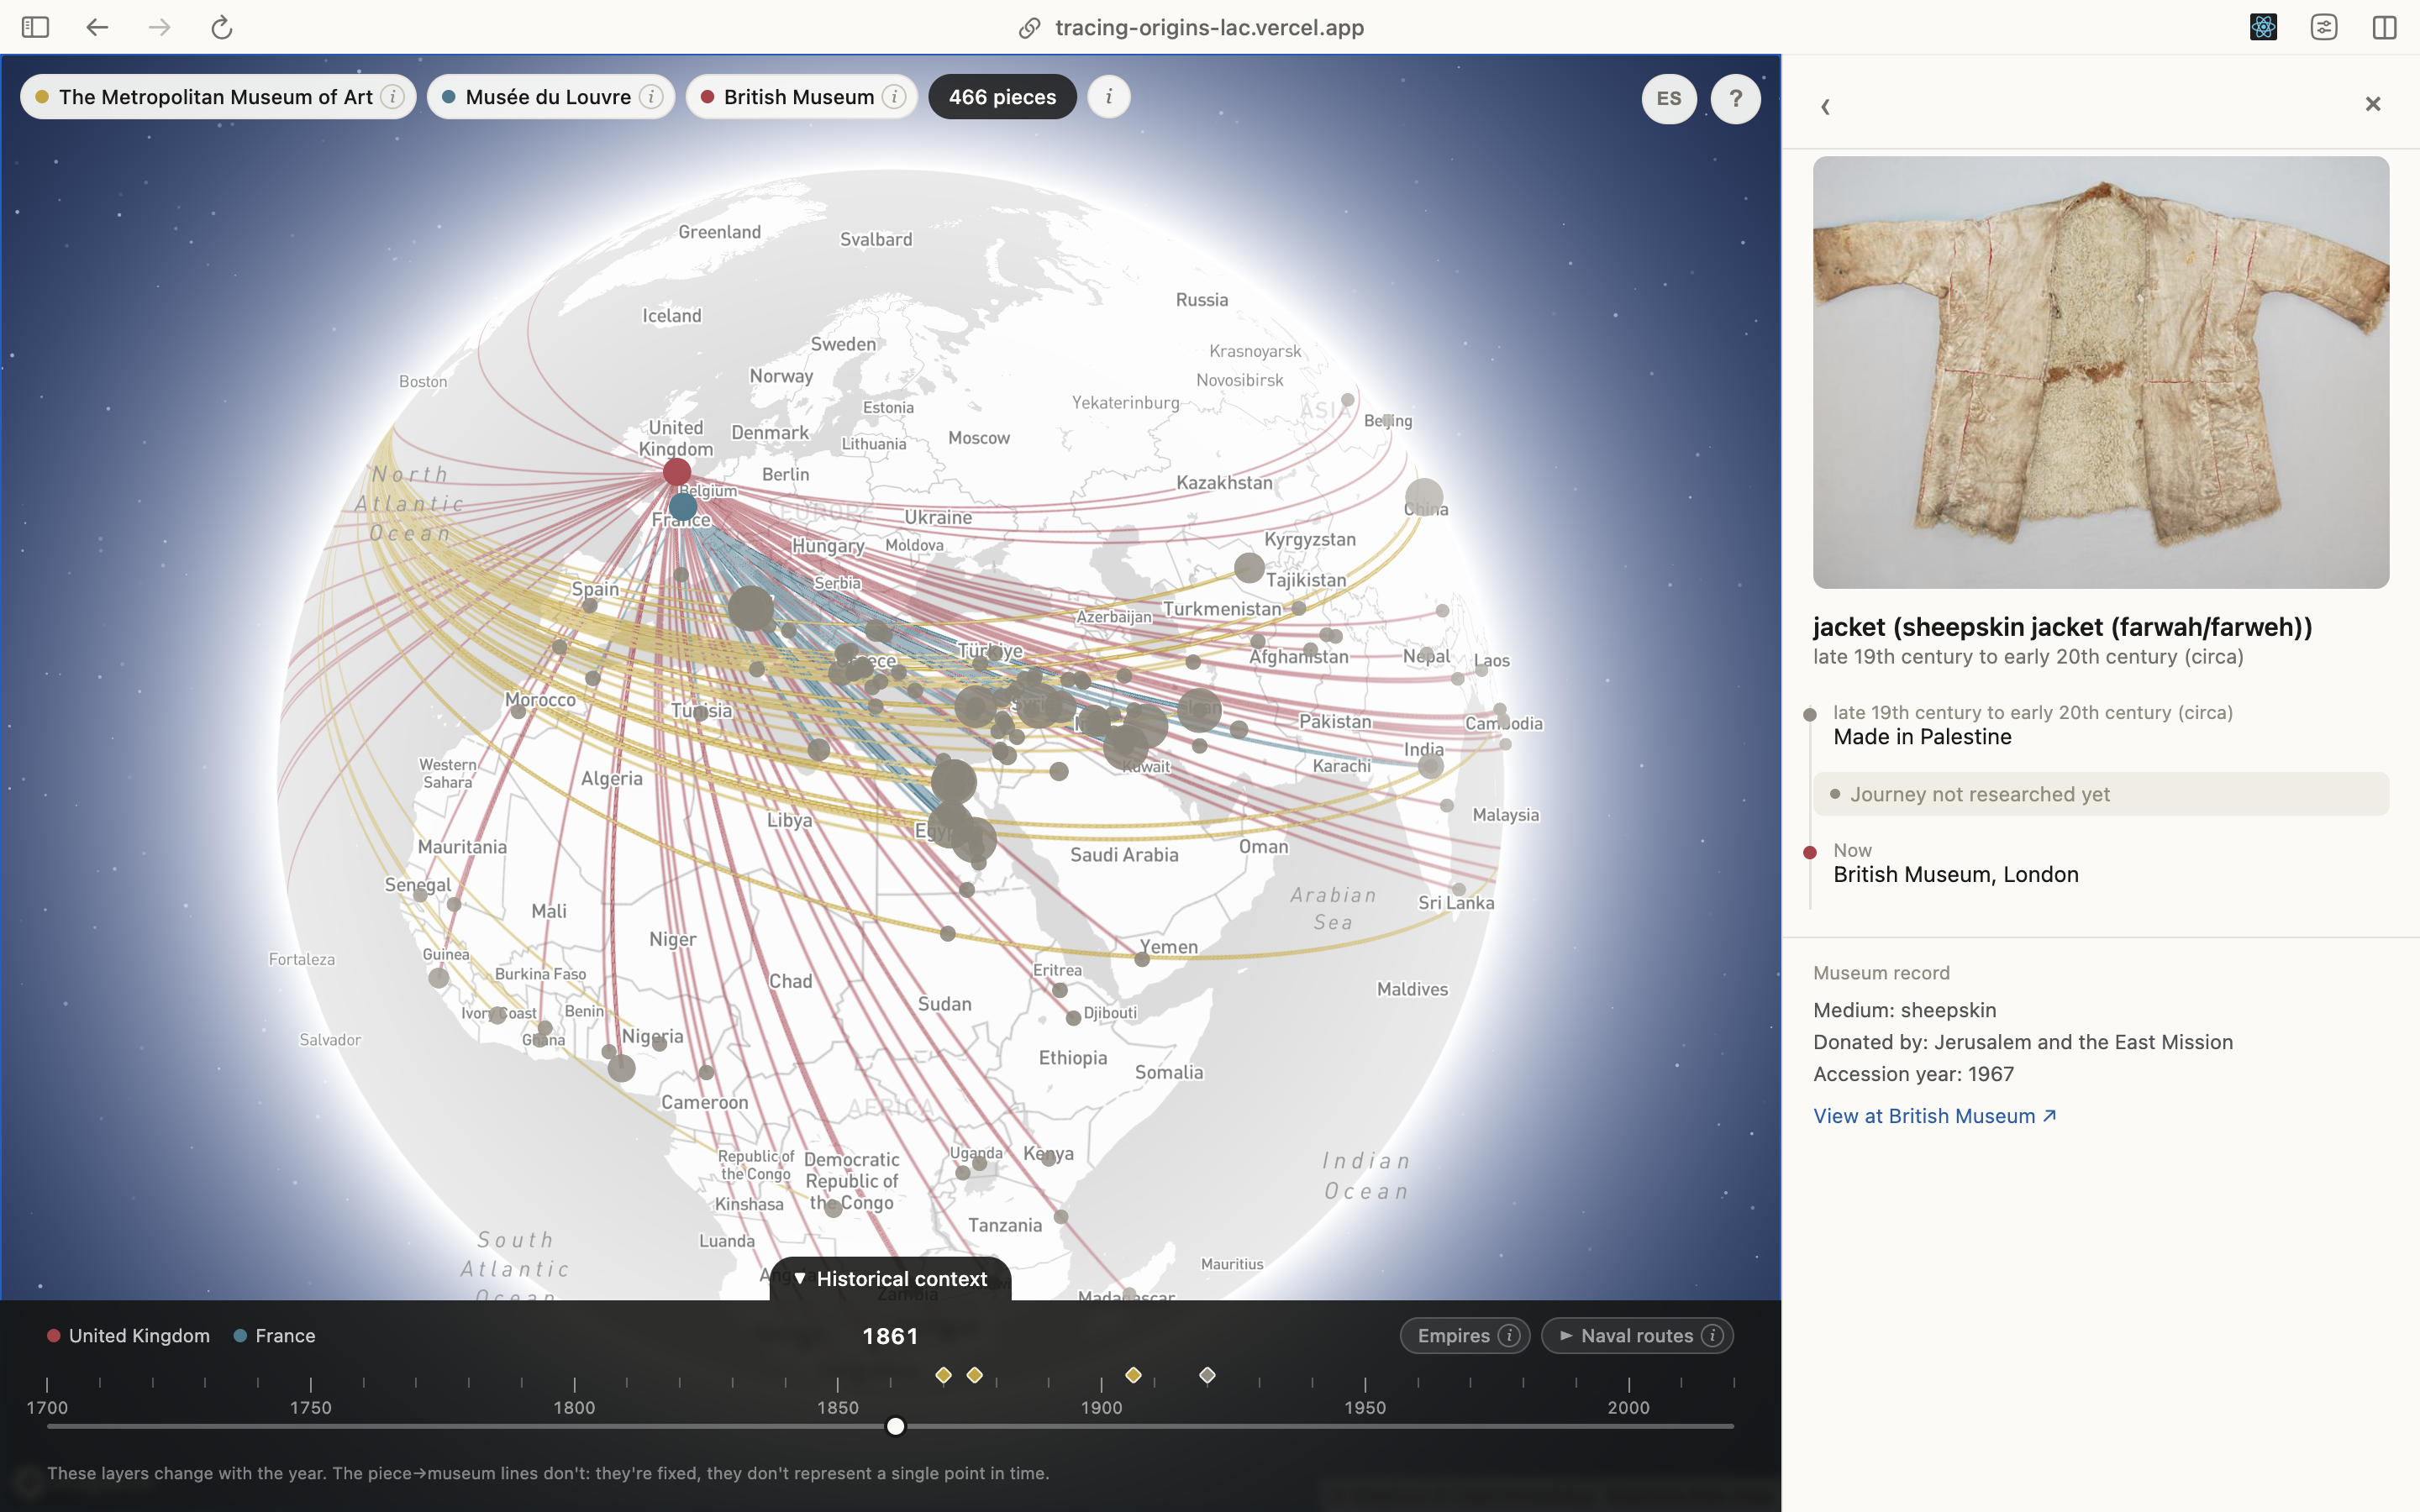Open the React DevTools extension icon
This screenshot has height=1512, width=2420.
2263,27
